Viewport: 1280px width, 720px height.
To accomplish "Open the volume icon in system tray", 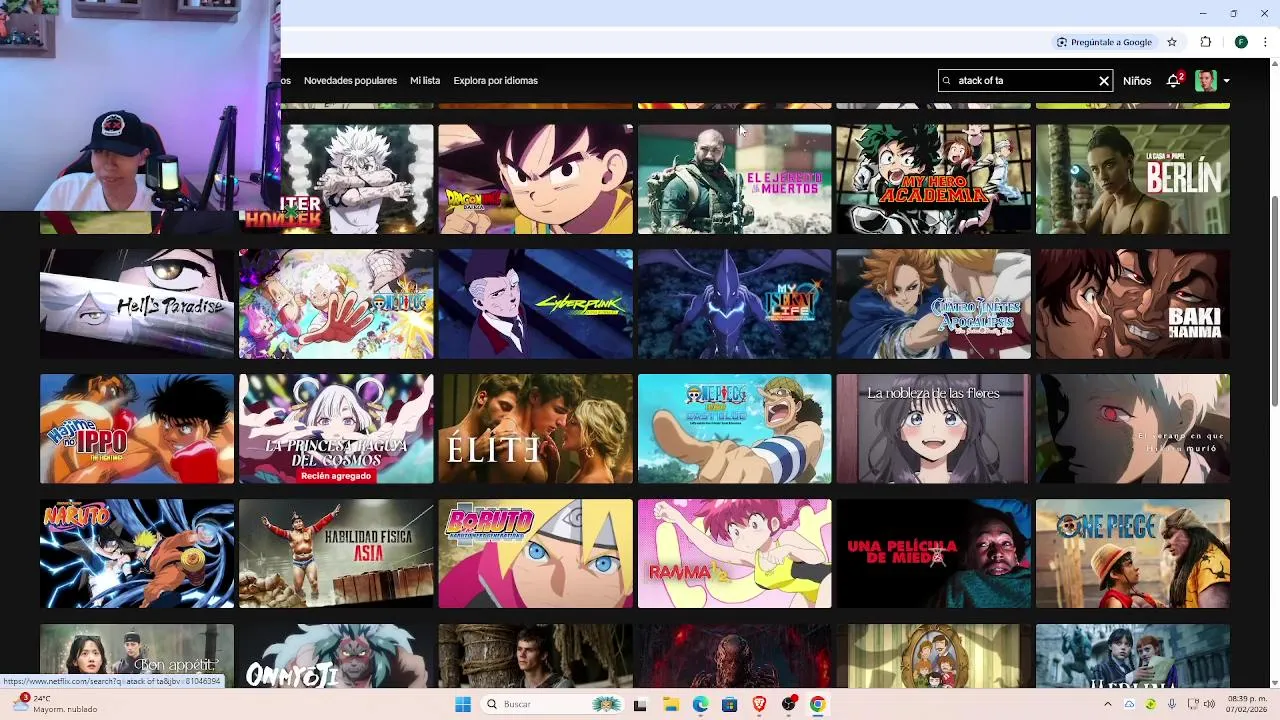I will (x=1210, y=704).
